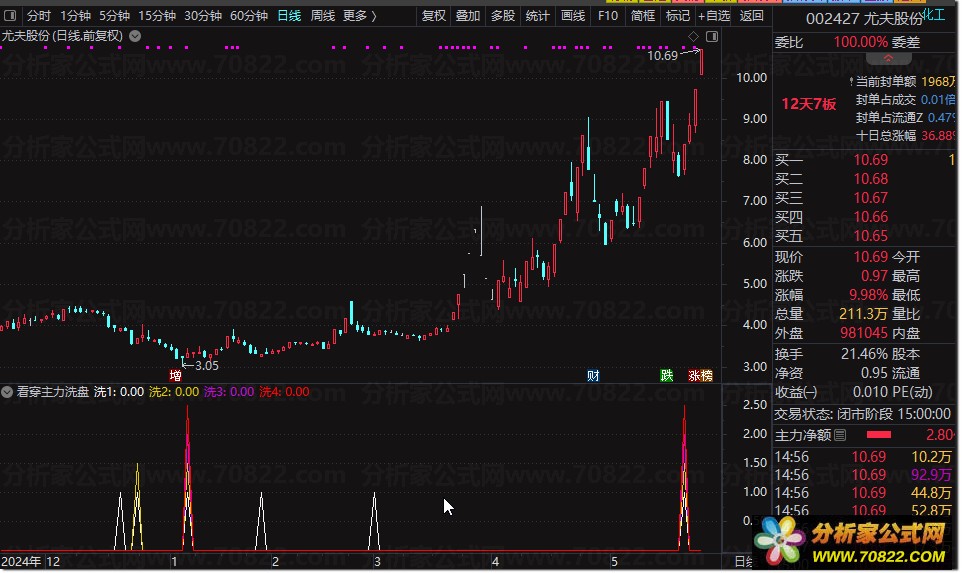Click the 买一 price 10.69
962x573 pixels.
(x=871, y=160)
